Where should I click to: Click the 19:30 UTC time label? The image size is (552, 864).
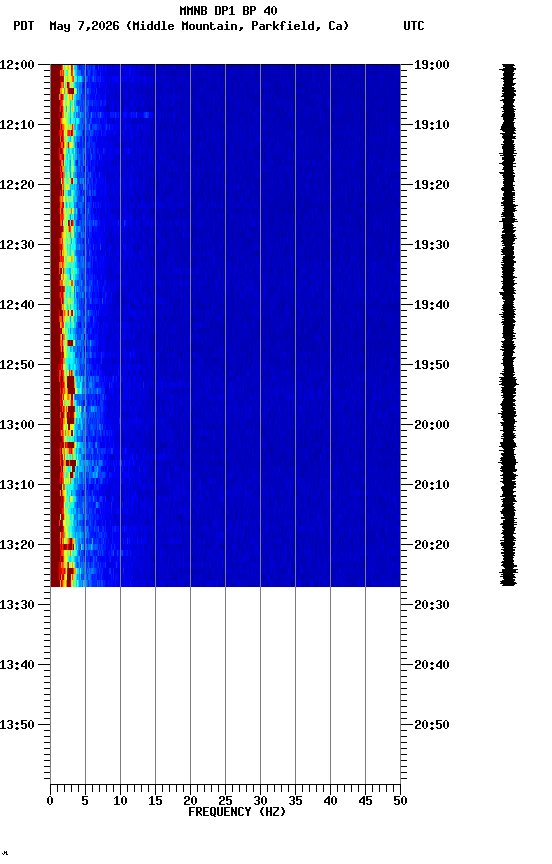(x=432, y=245)
